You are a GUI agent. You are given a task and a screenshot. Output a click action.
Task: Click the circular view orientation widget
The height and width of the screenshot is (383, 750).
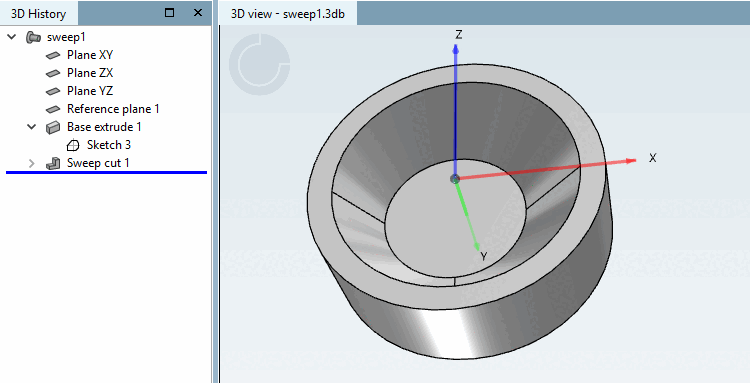point(259,64)
